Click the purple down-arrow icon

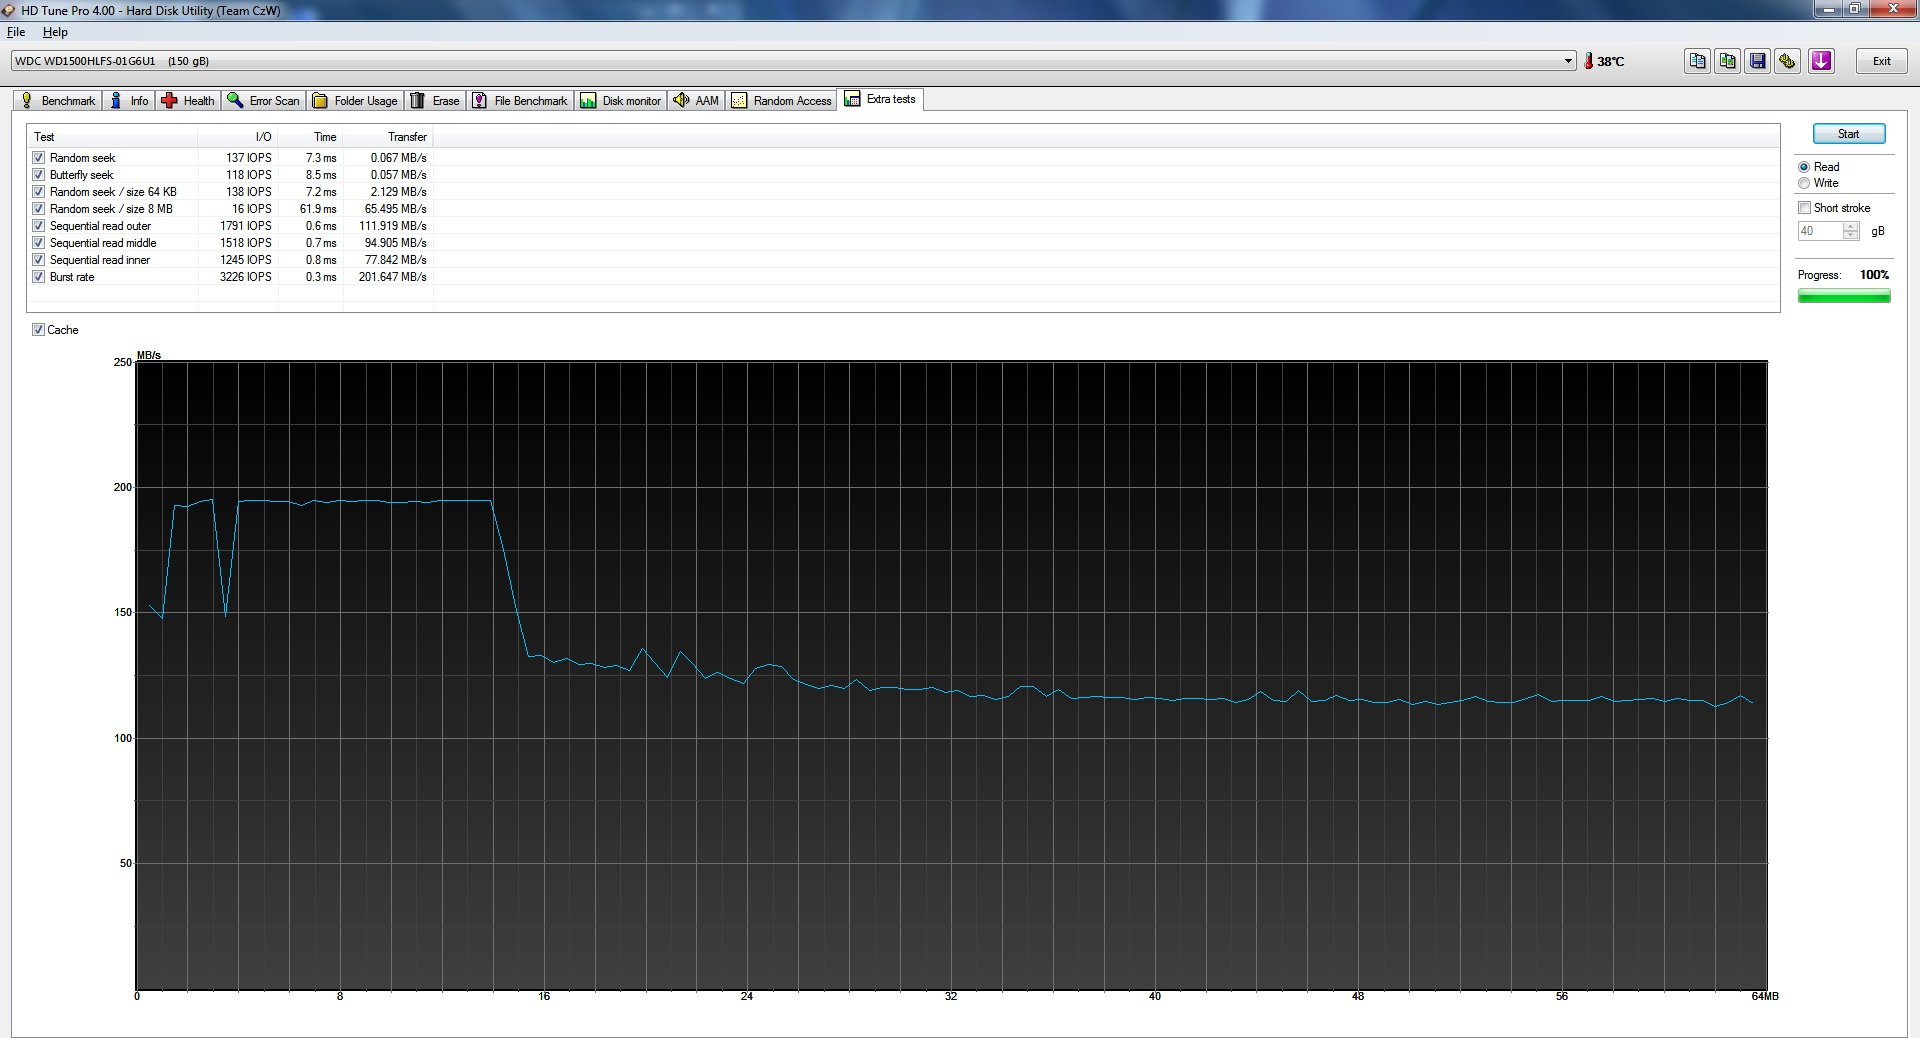pos(1821,61)
